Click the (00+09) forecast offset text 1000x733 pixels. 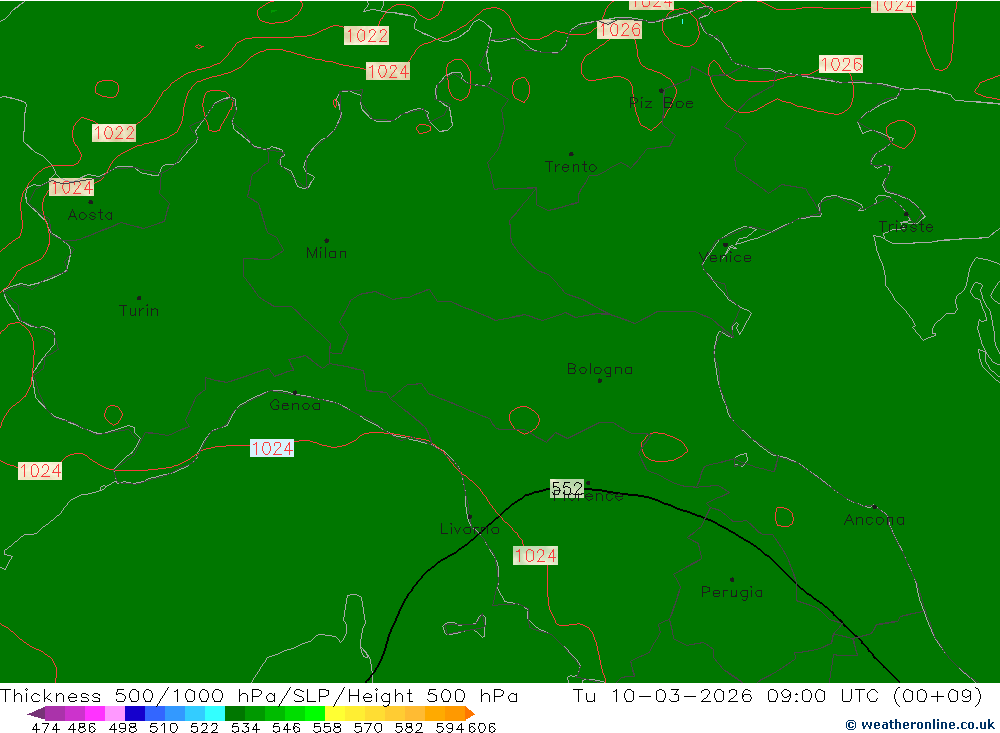pyautogui.click(x=938, y=696)
